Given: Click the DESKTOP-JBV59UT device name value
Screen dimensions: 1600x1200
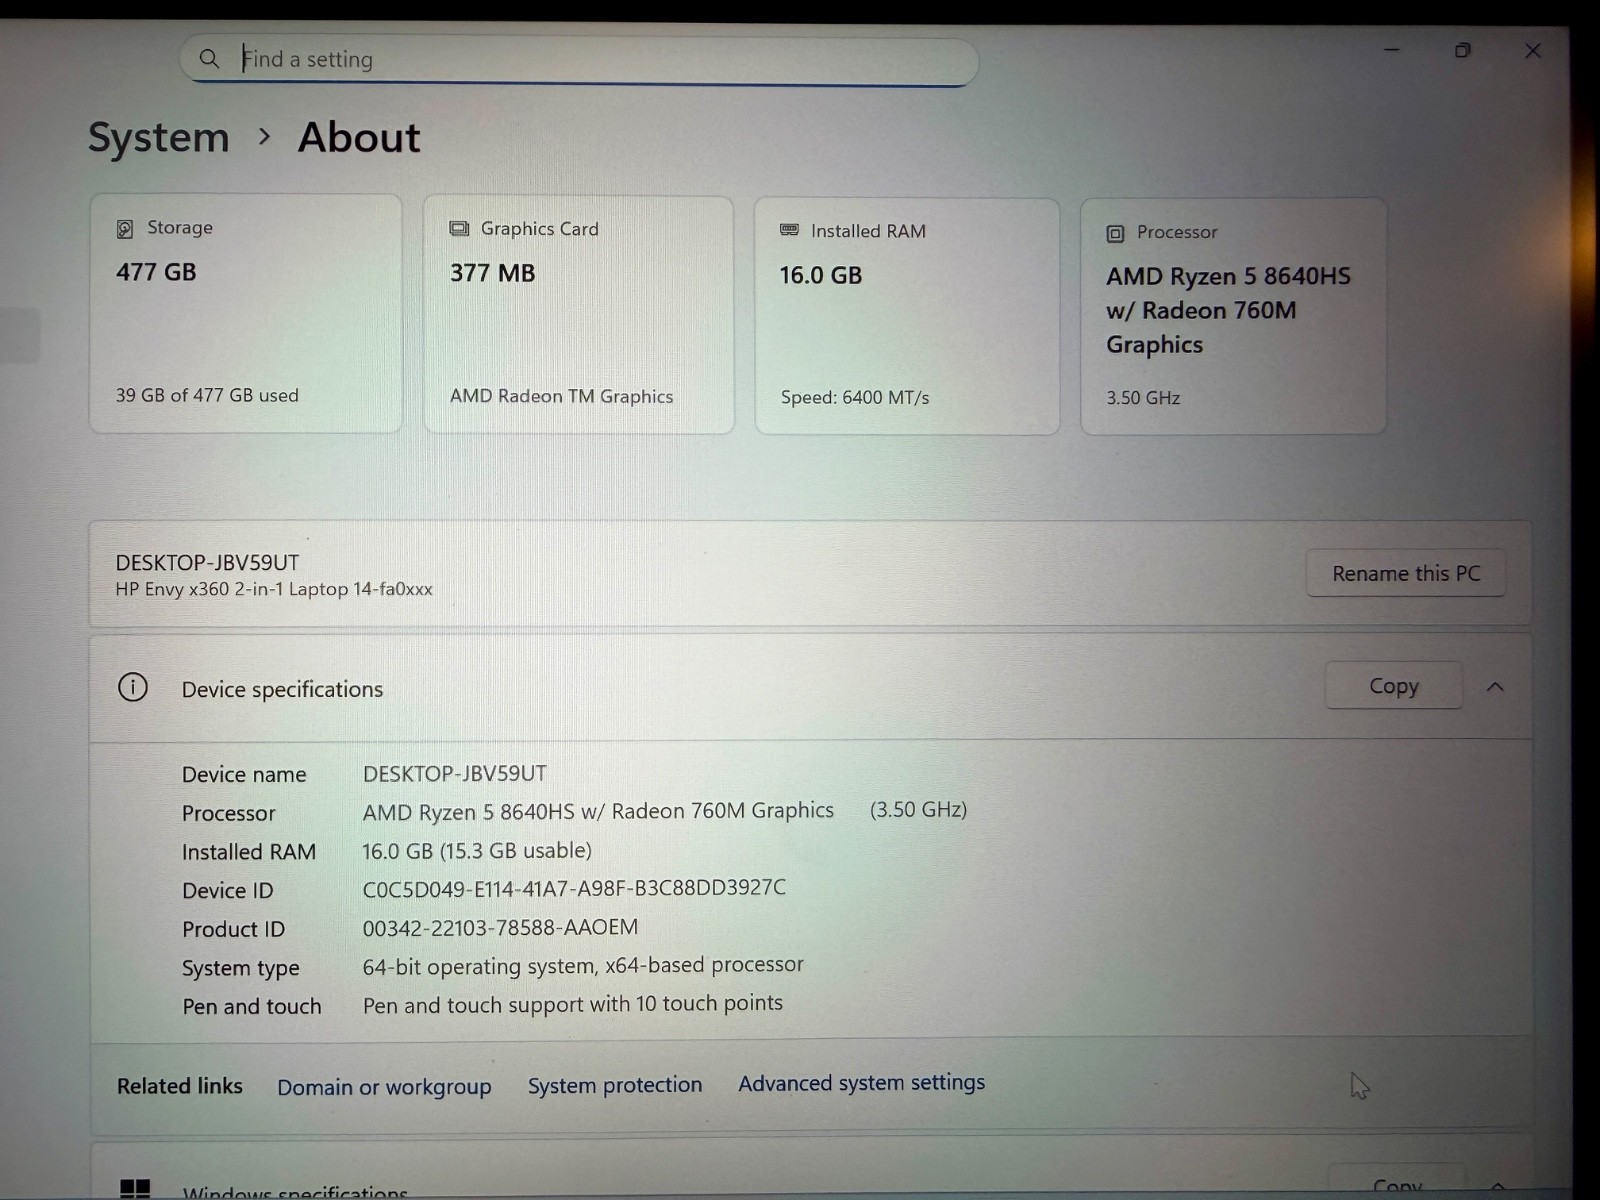Looking at the screenshot, I should pyautogui.click(x=455, y=773).
